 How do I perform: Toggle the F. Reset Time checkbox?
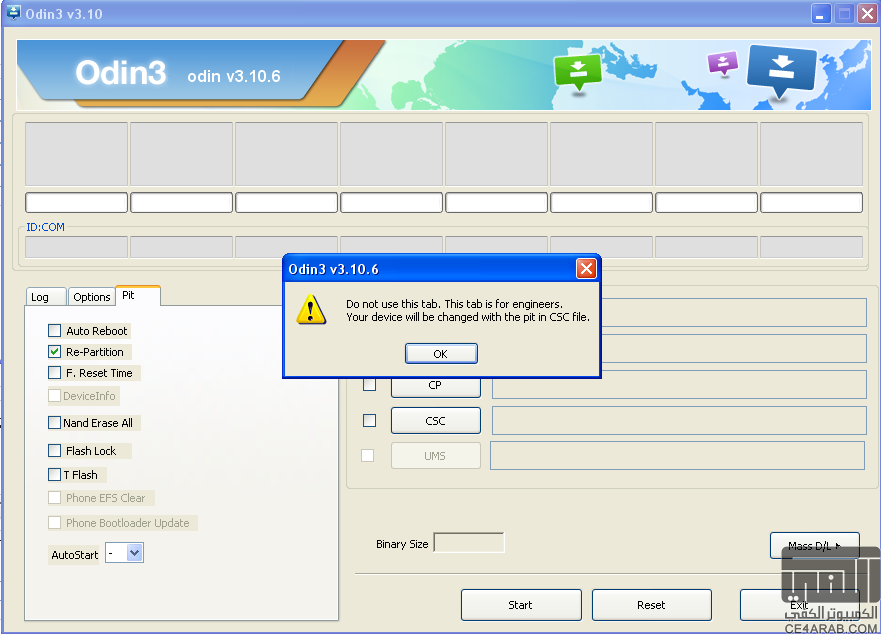55,373
